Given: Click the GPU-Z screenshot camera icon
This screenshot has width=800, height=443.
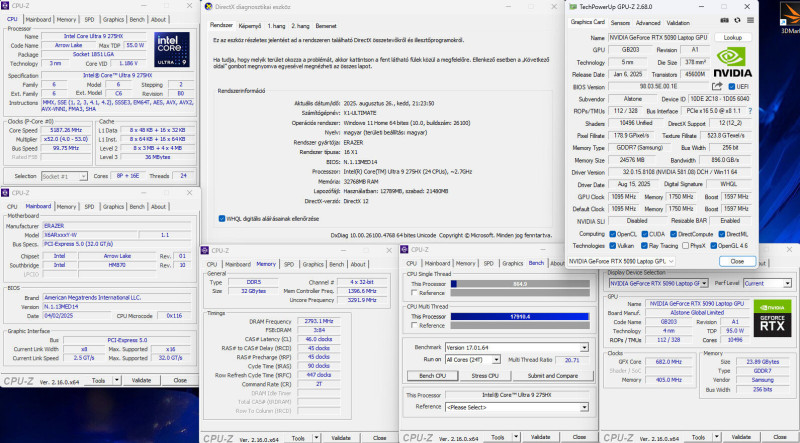Looking at the screenshot, I should click(x=724, y=20).
